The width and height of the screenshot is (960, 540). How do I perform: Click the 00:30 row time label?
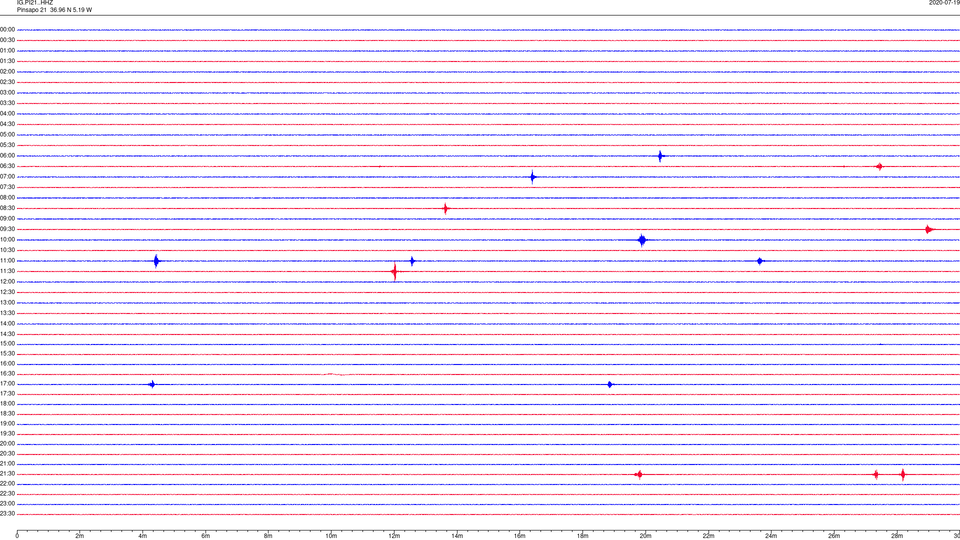pos(7,40)
